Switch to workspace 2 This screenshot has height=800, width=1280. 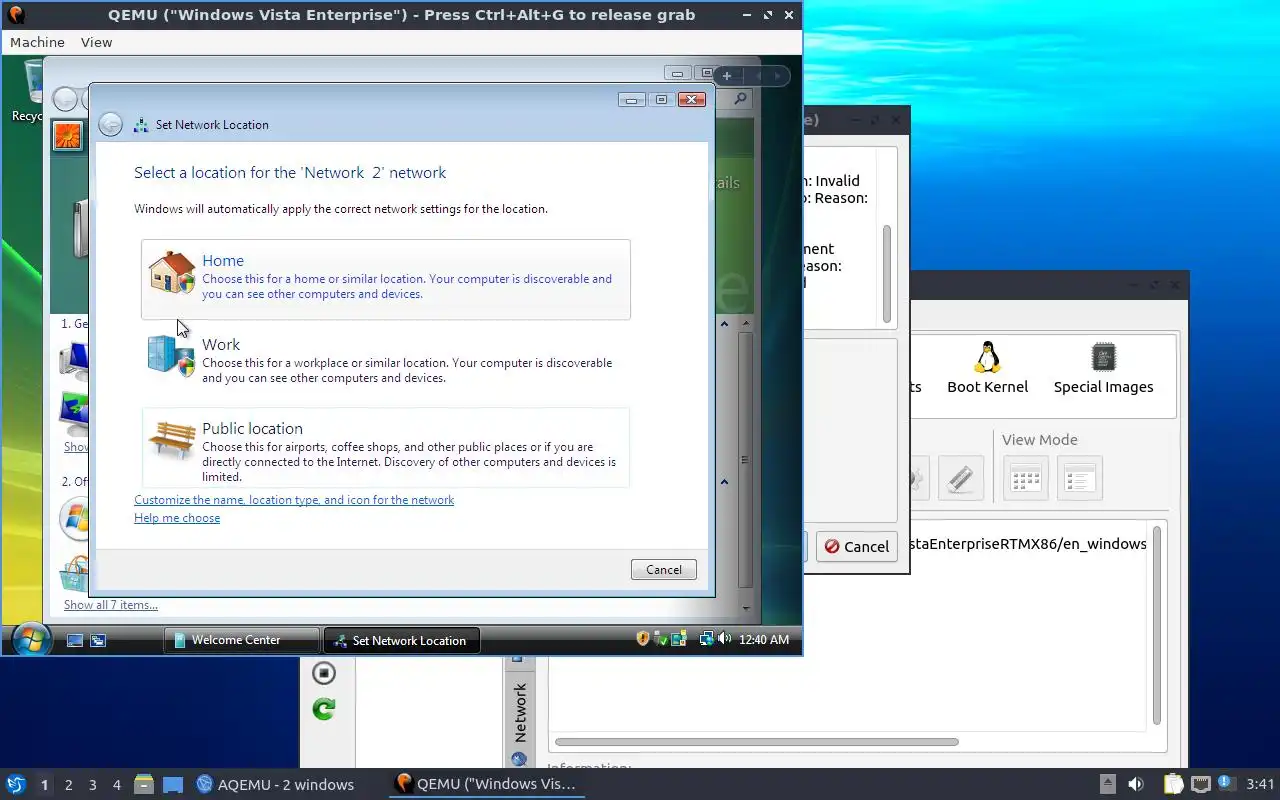(69, 785)
